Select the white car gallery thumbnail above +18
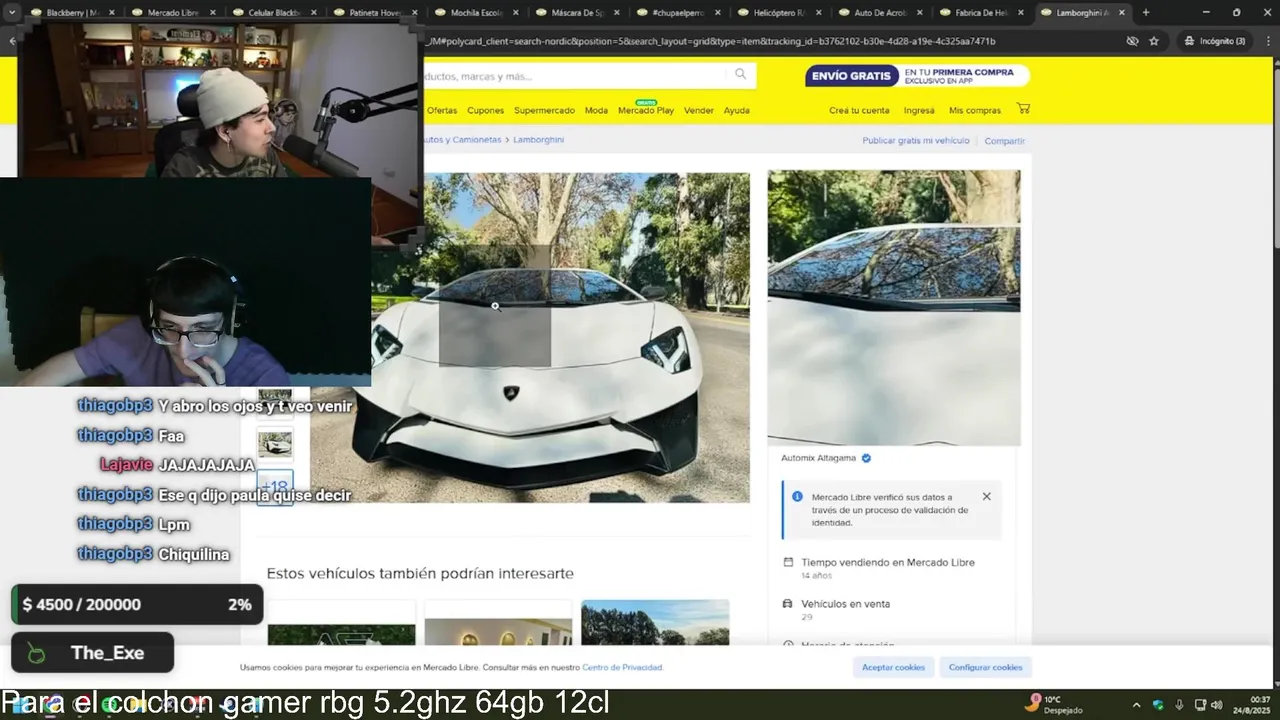The image size is (1280, 720). 275,444
